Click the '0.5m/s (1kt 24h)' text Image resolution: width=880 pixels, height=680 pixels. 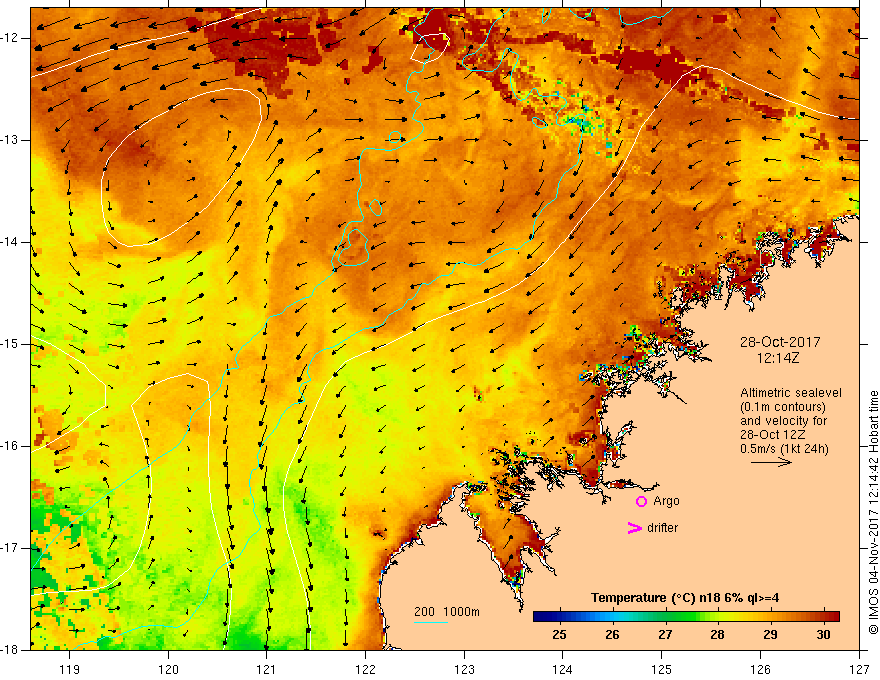[784, 449]
